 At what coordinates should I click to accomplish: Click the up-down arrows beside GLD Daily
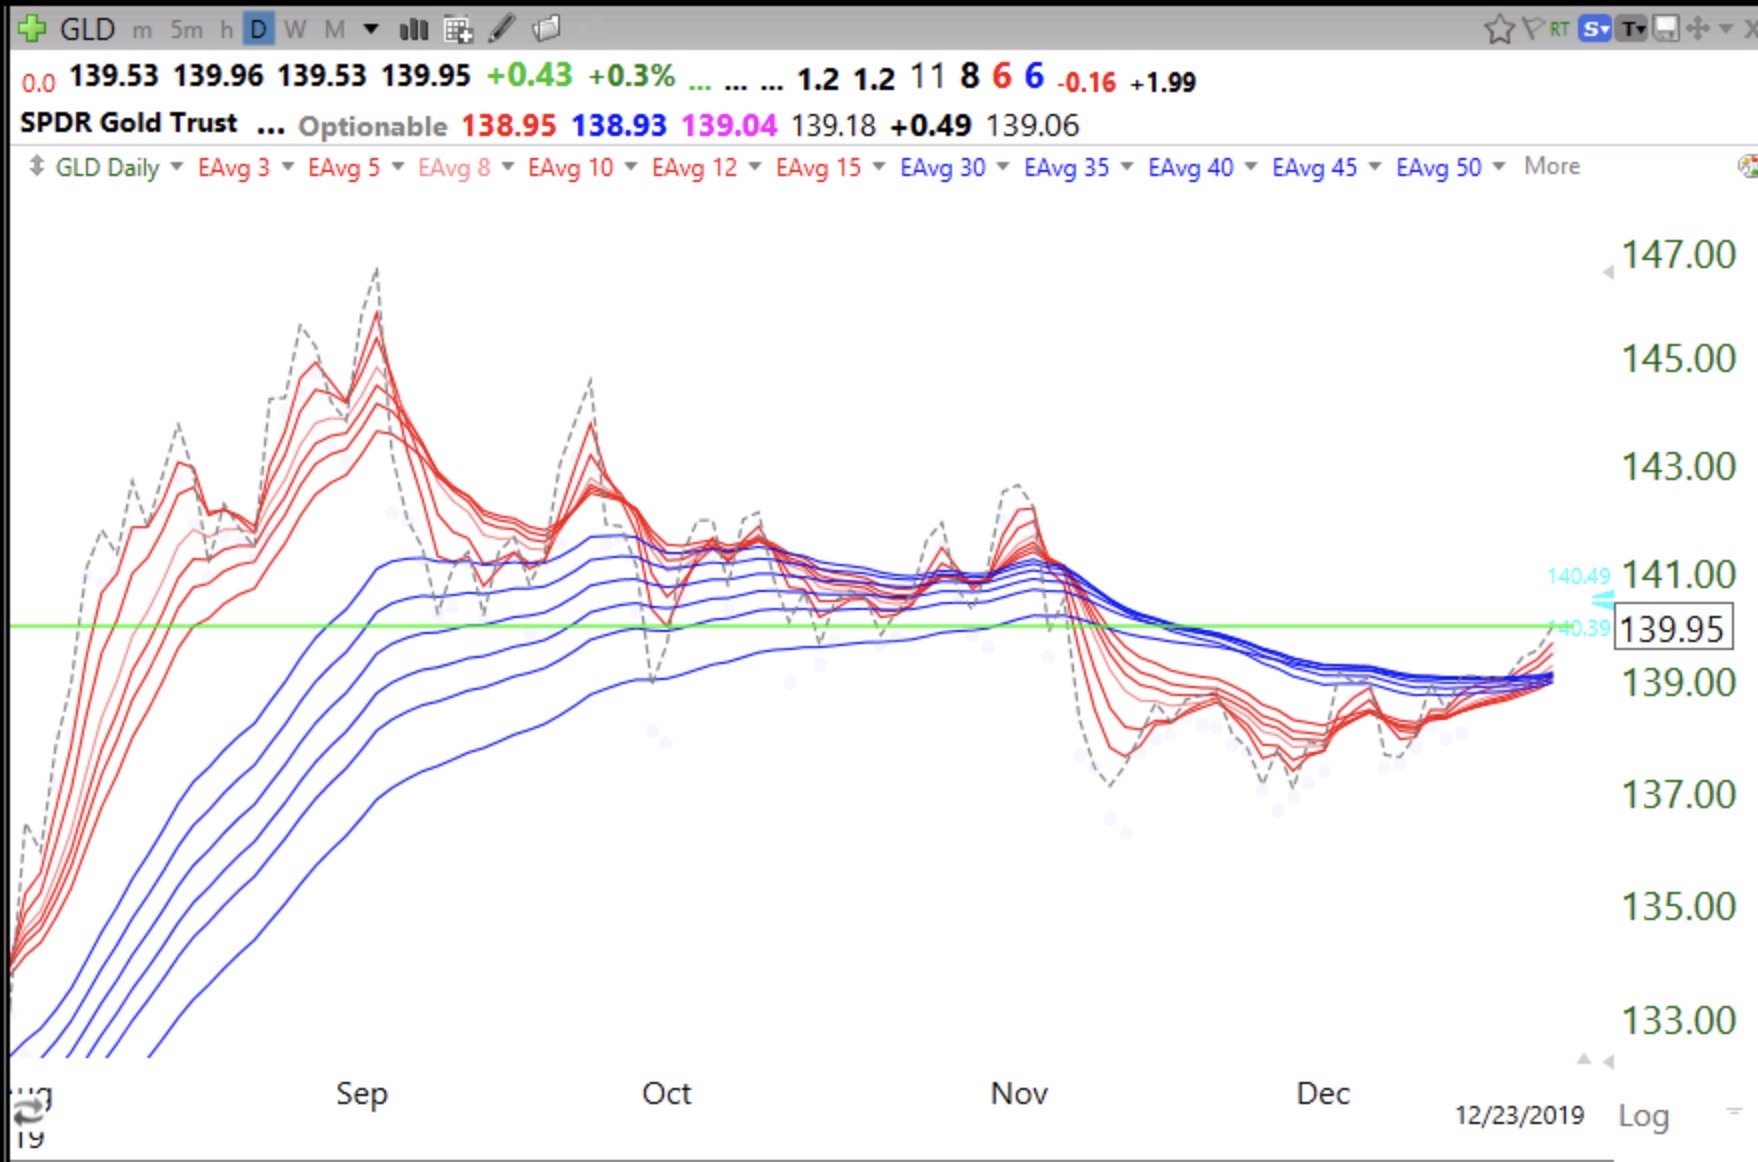(x=36, y=166)
